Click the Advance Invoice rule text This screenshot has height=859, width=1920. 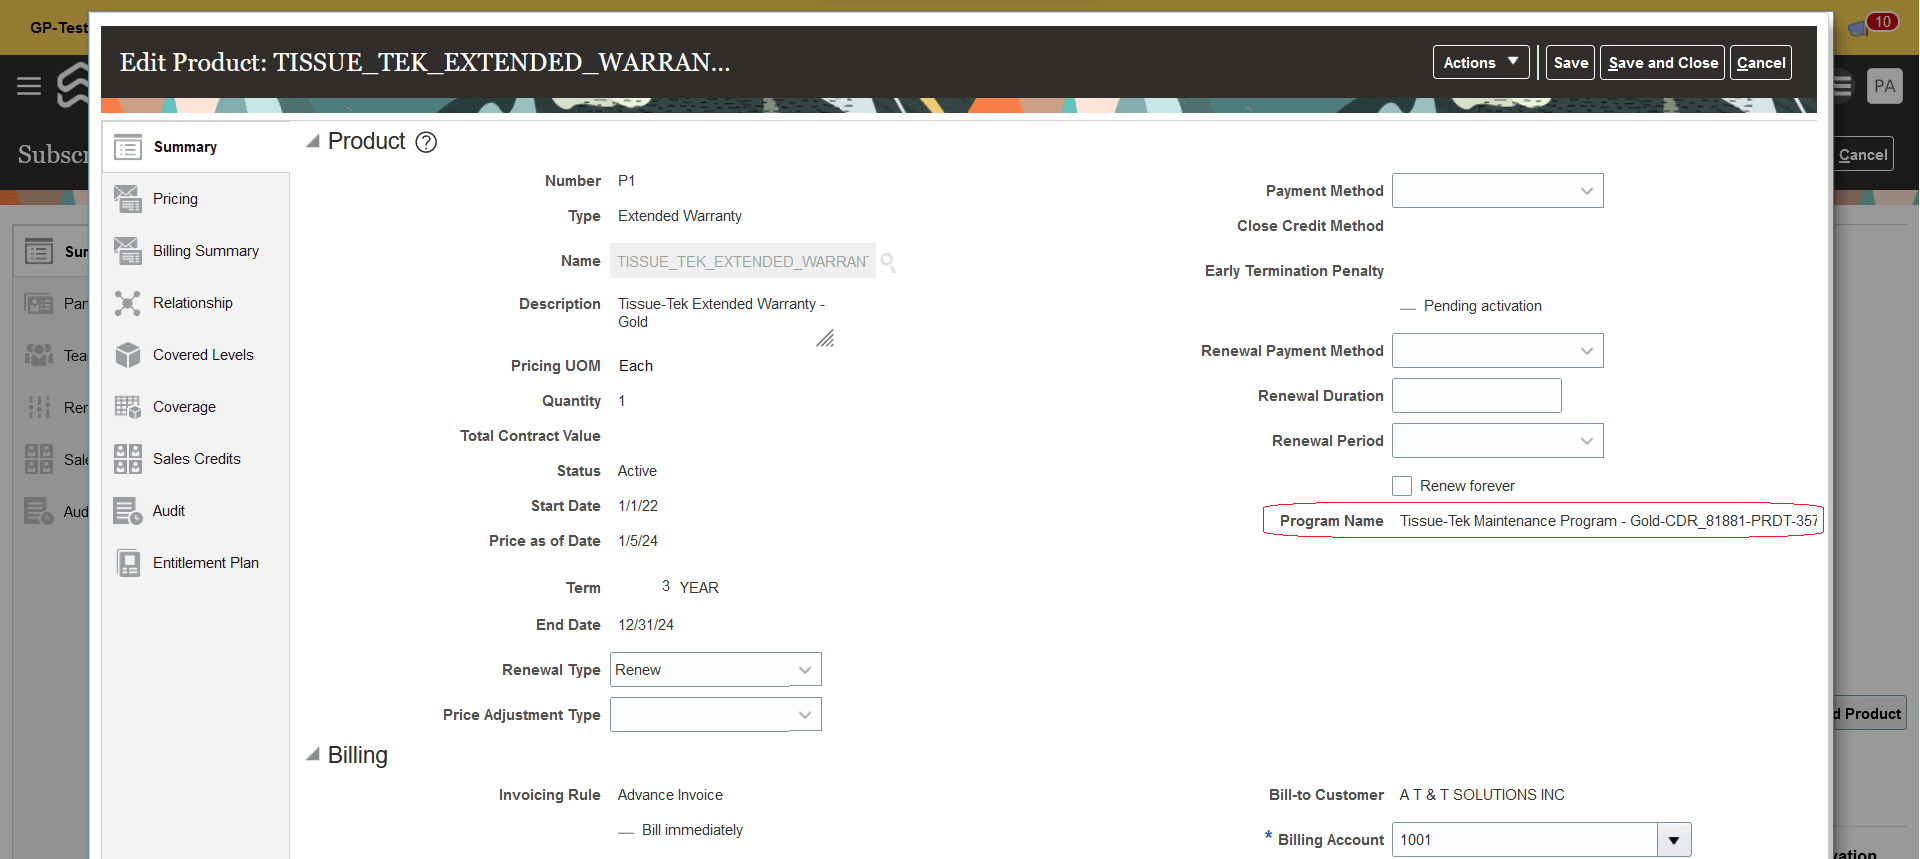(x=670, y=795)
